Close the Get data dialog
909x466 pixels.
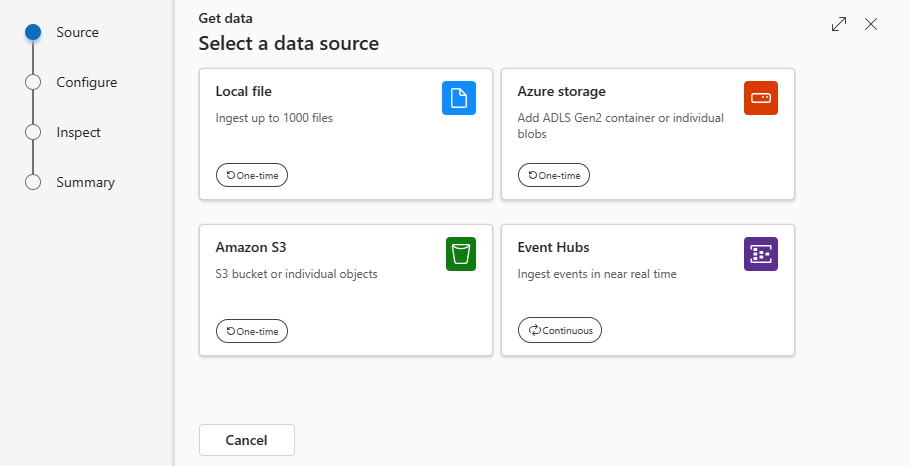click(871, 25)
